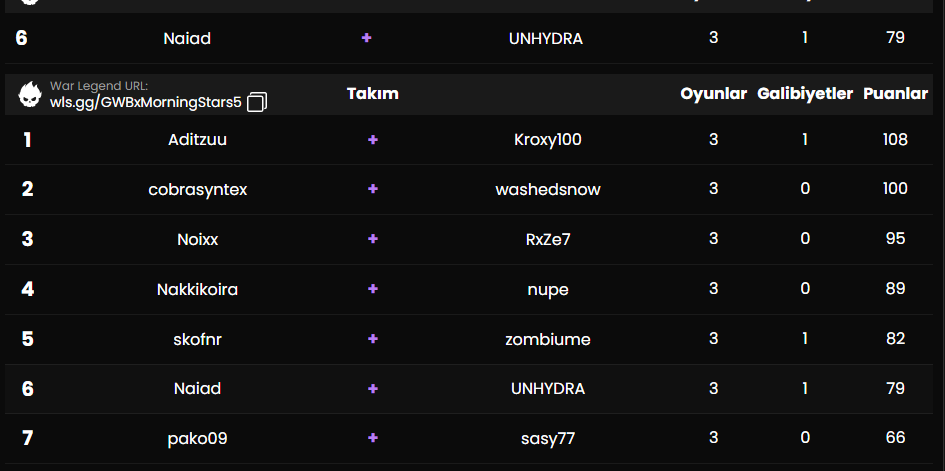Click the Takım column header
The image size is (945, 471).
pos(372,94)
